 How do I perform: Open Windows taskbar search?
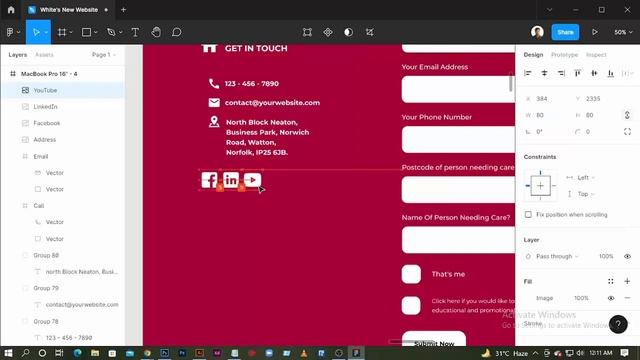coord(25,353)
